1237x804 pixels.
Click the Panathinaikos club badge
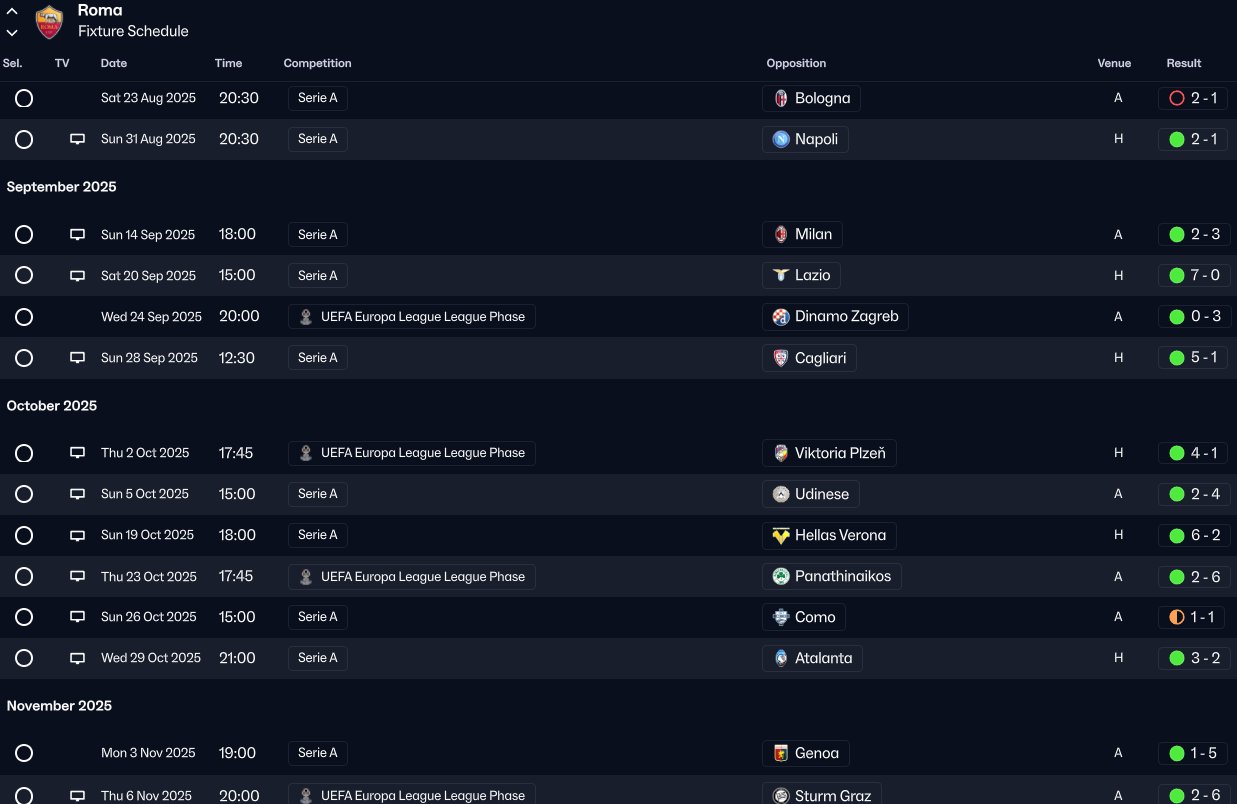(781, 576)
